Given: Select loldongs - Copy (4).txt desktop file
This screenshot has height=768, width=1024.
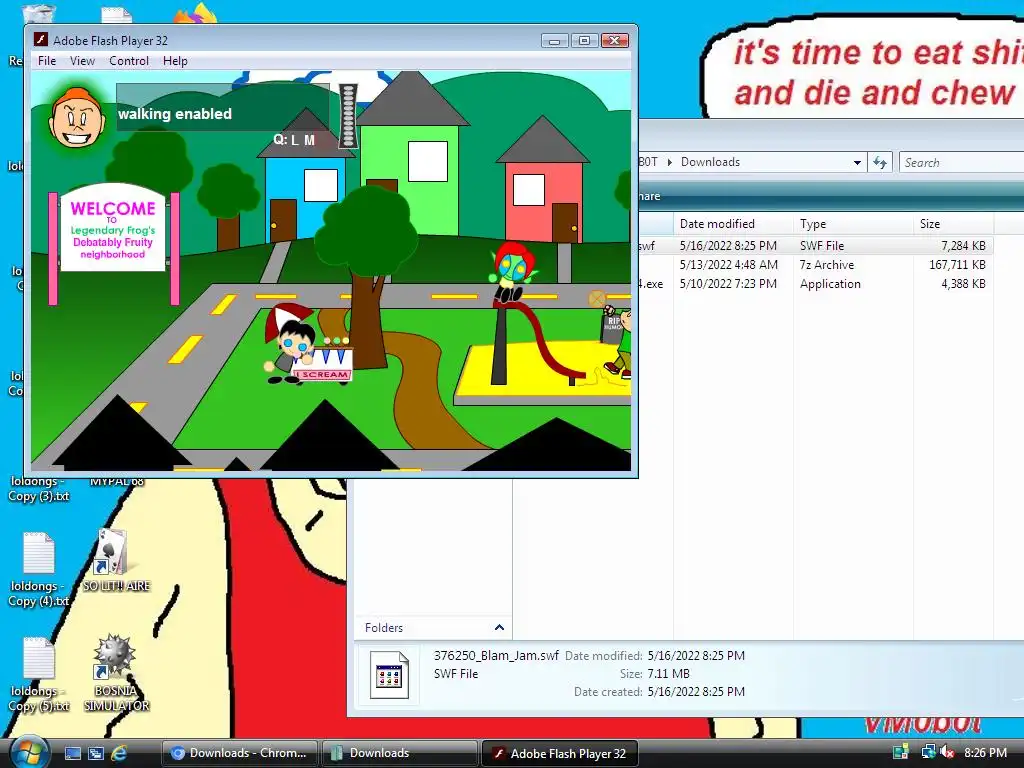Looking at the screenshot, I should 38,570.
